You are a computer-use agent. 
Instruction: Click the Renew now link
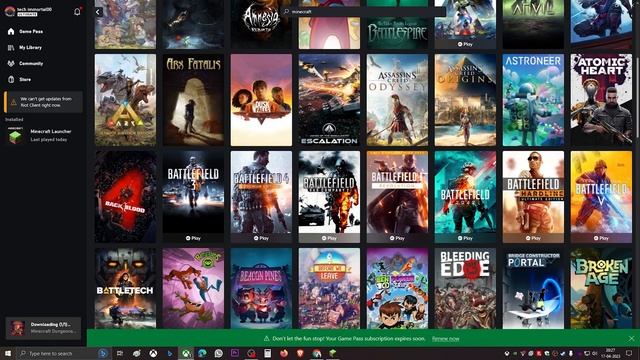point(445,339)
